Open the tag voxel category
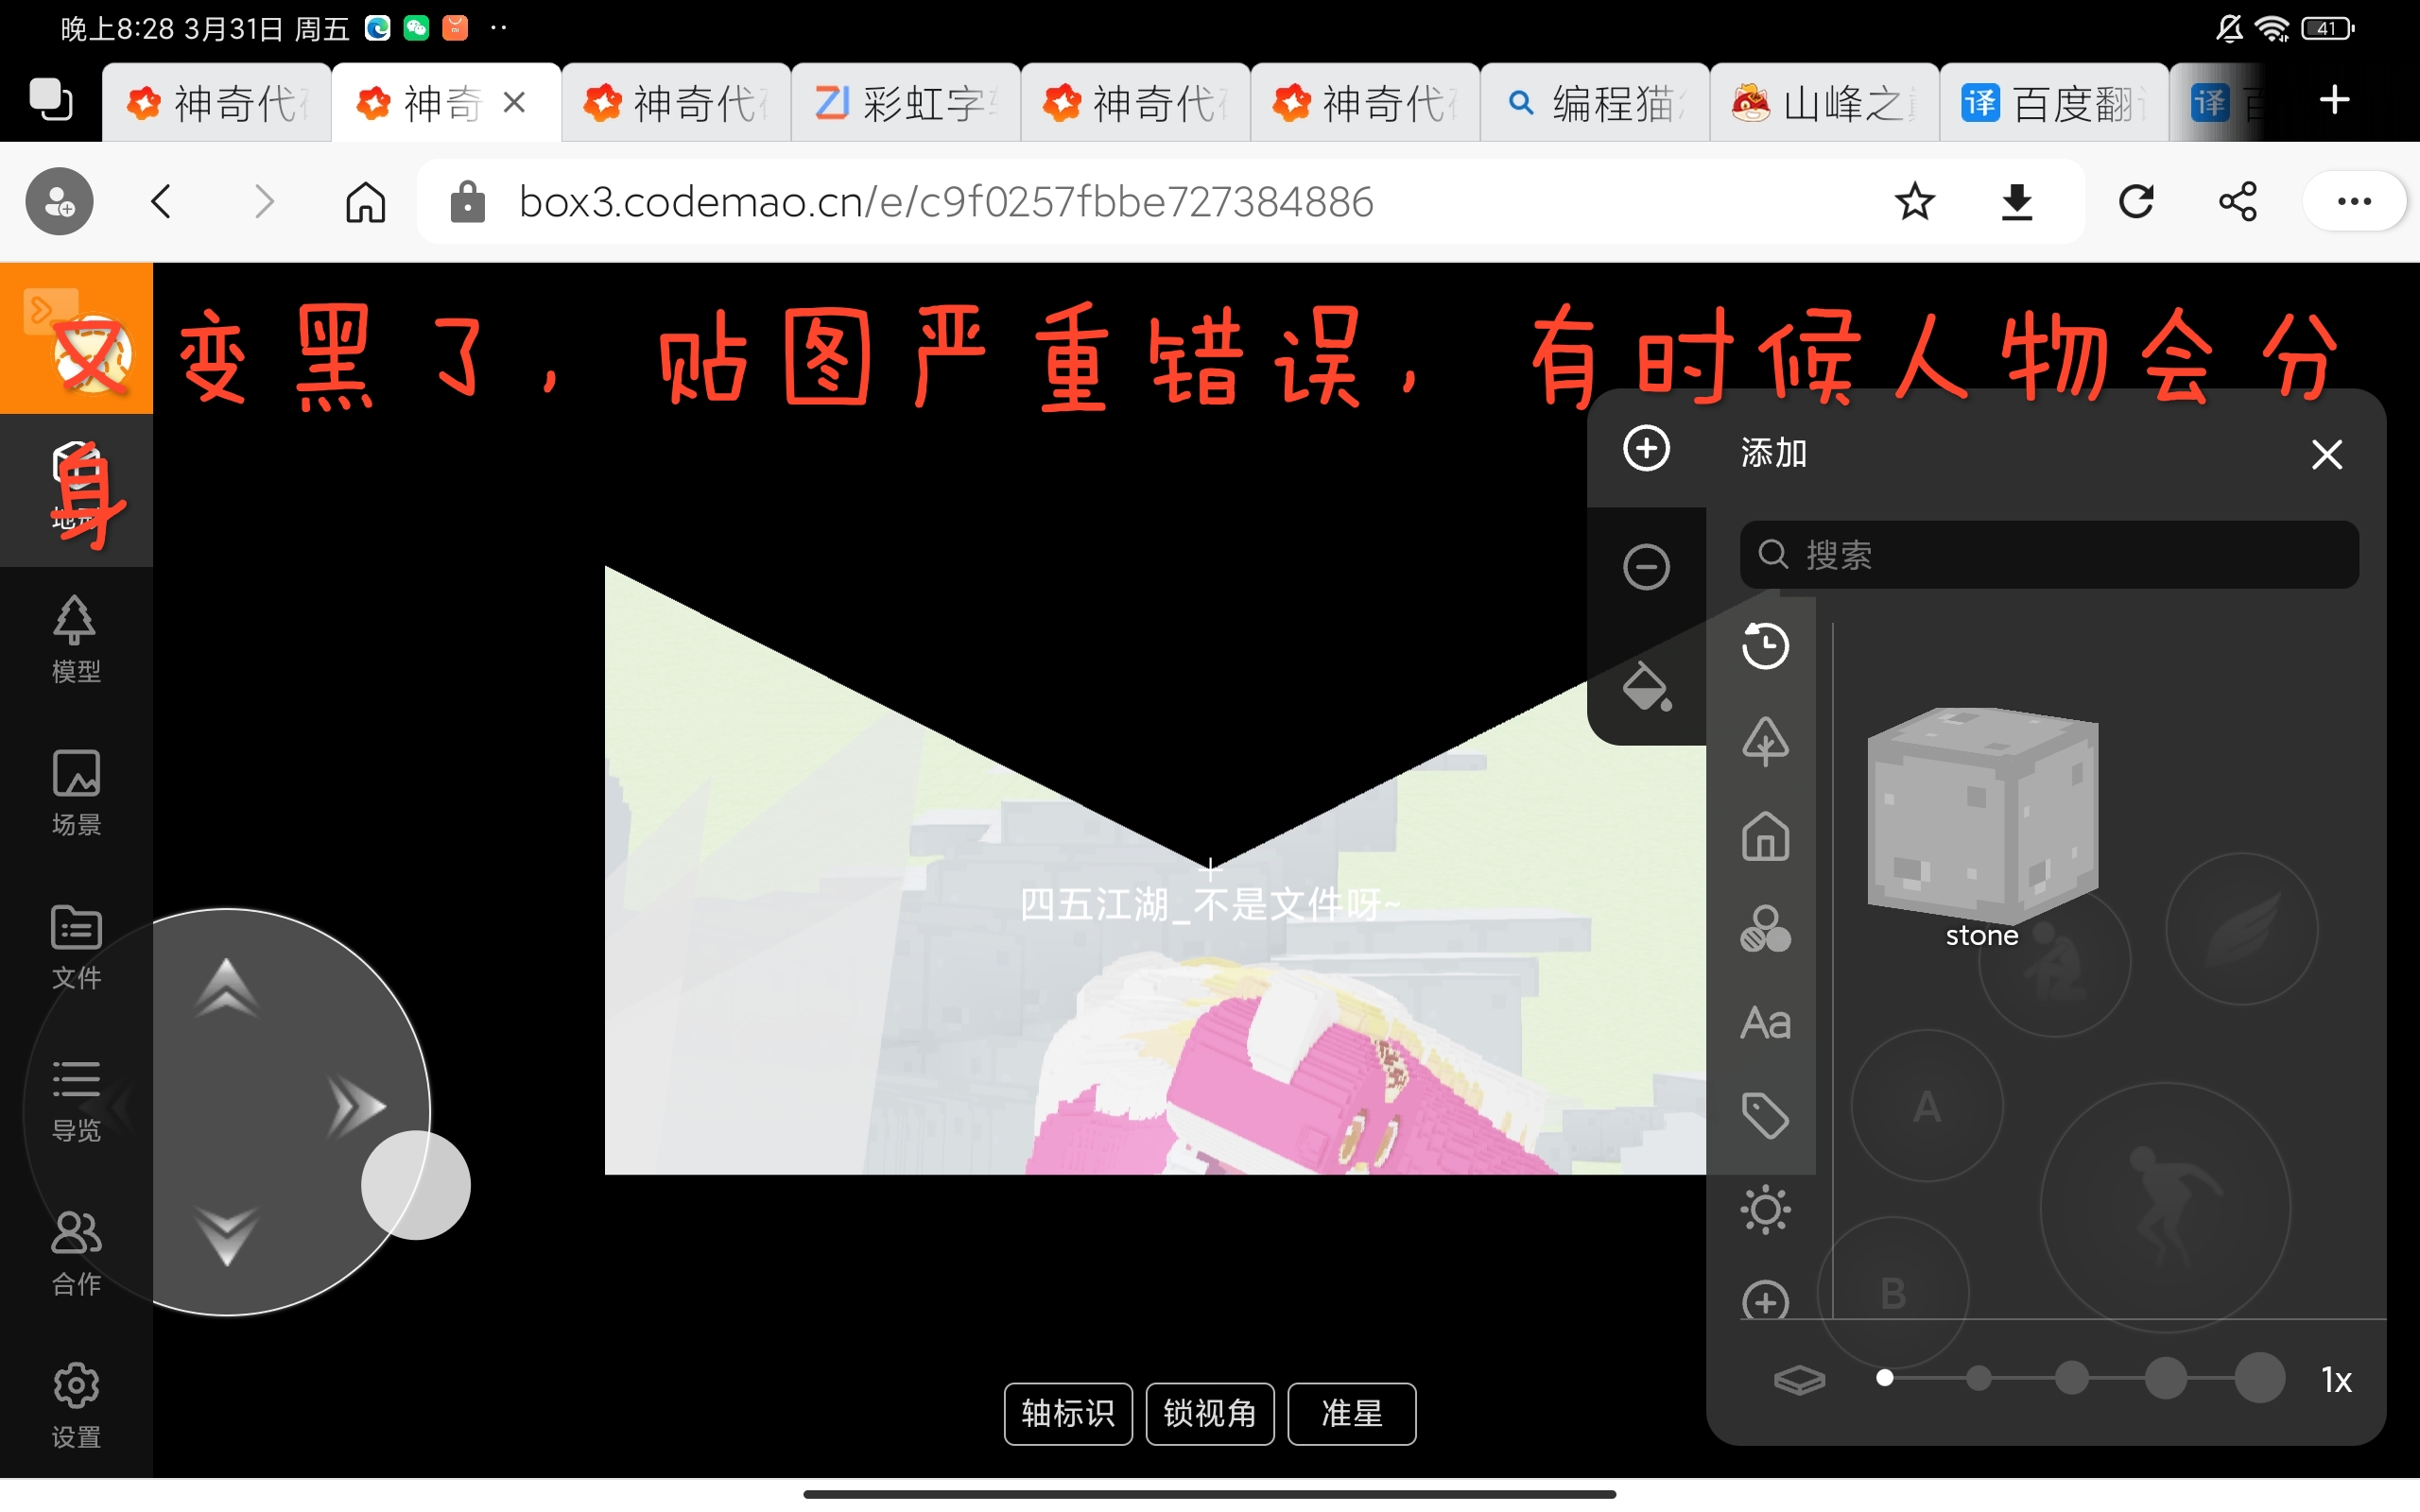 (1765, 1115)
